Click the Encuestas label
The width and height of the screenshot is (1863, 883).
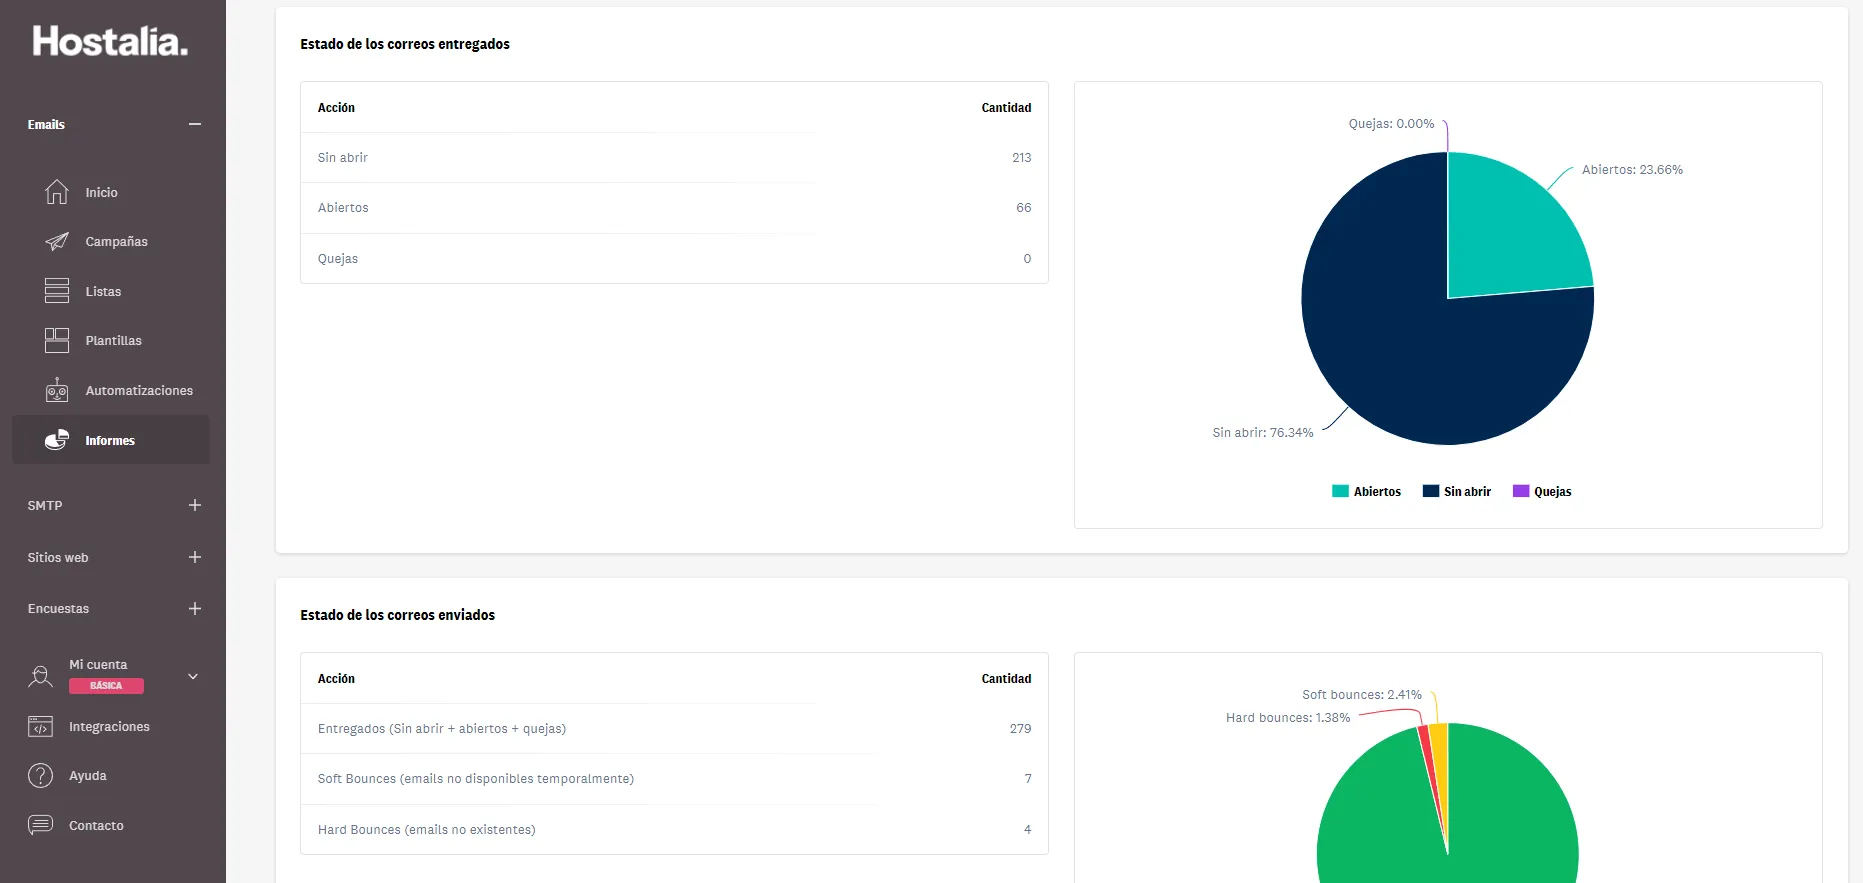pyautogui.click(x=58, y=608)
